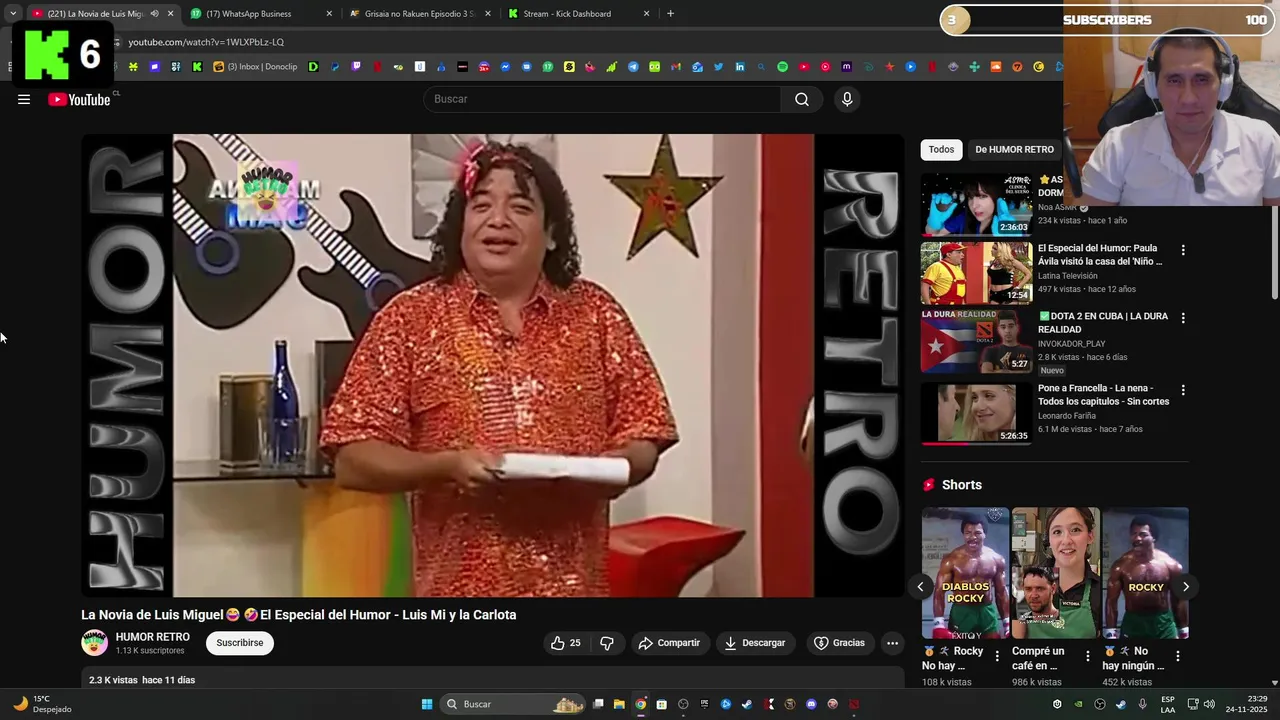Open the HUMOR RETRO channel name link
The image size is (1280, 720).
153,637
